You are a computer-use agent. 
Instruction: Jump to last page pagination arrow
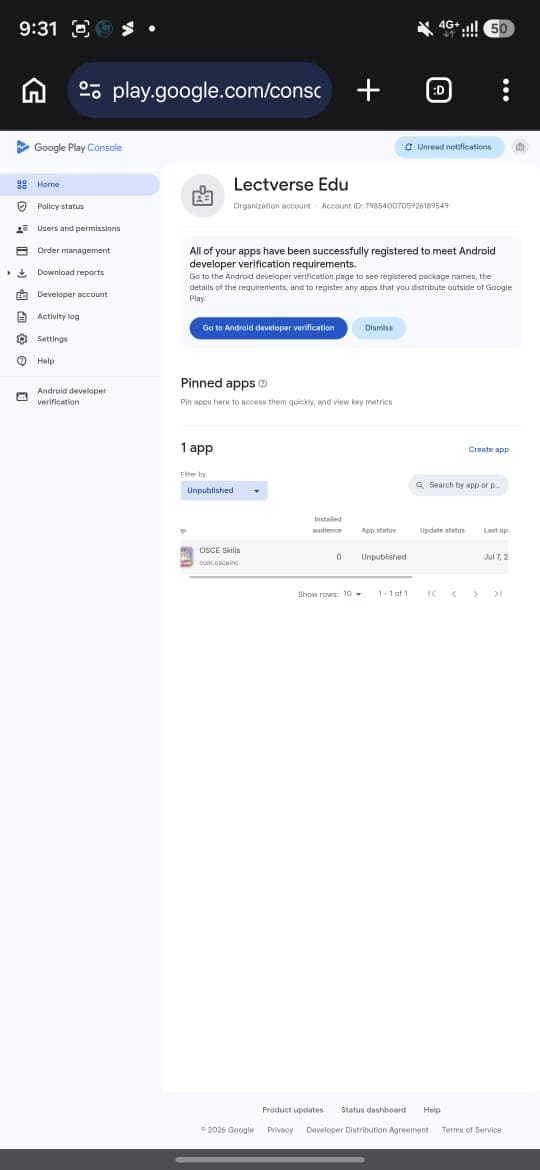497,594
